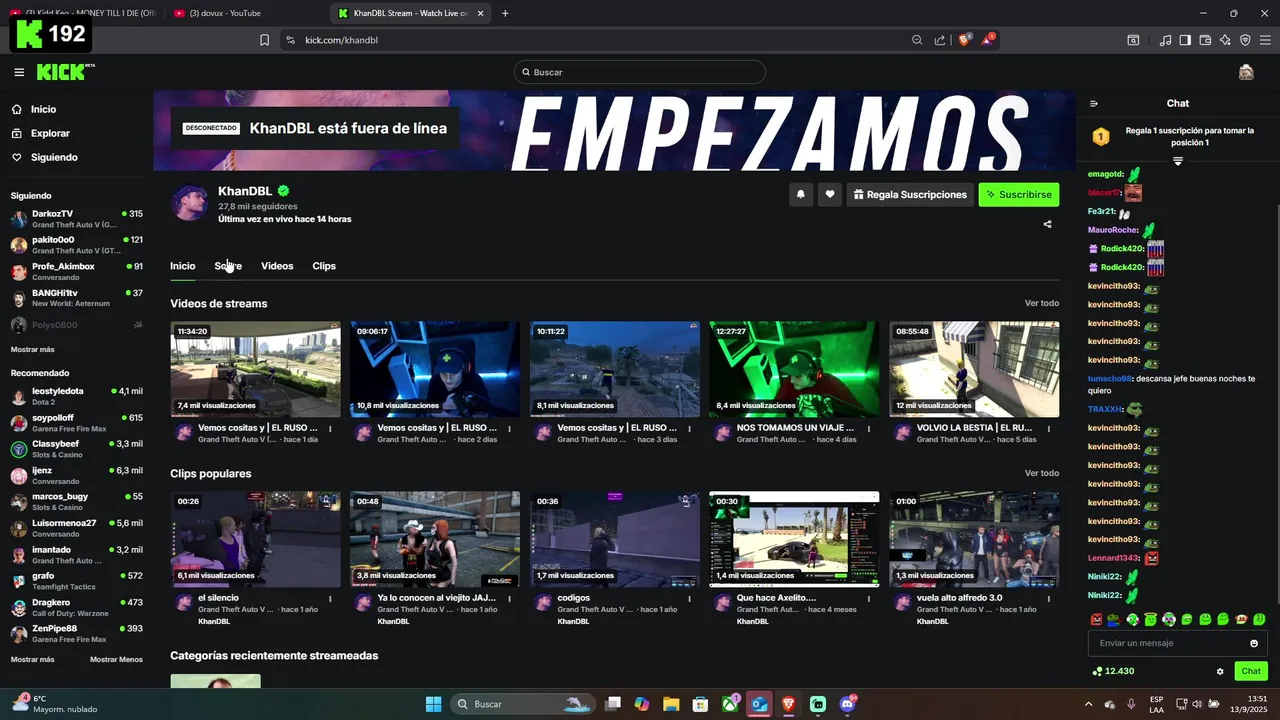This screenshot has height=720, width=1280.
Task: Open Classybeef channel in Recomendado list
Action: click(77, 448)
